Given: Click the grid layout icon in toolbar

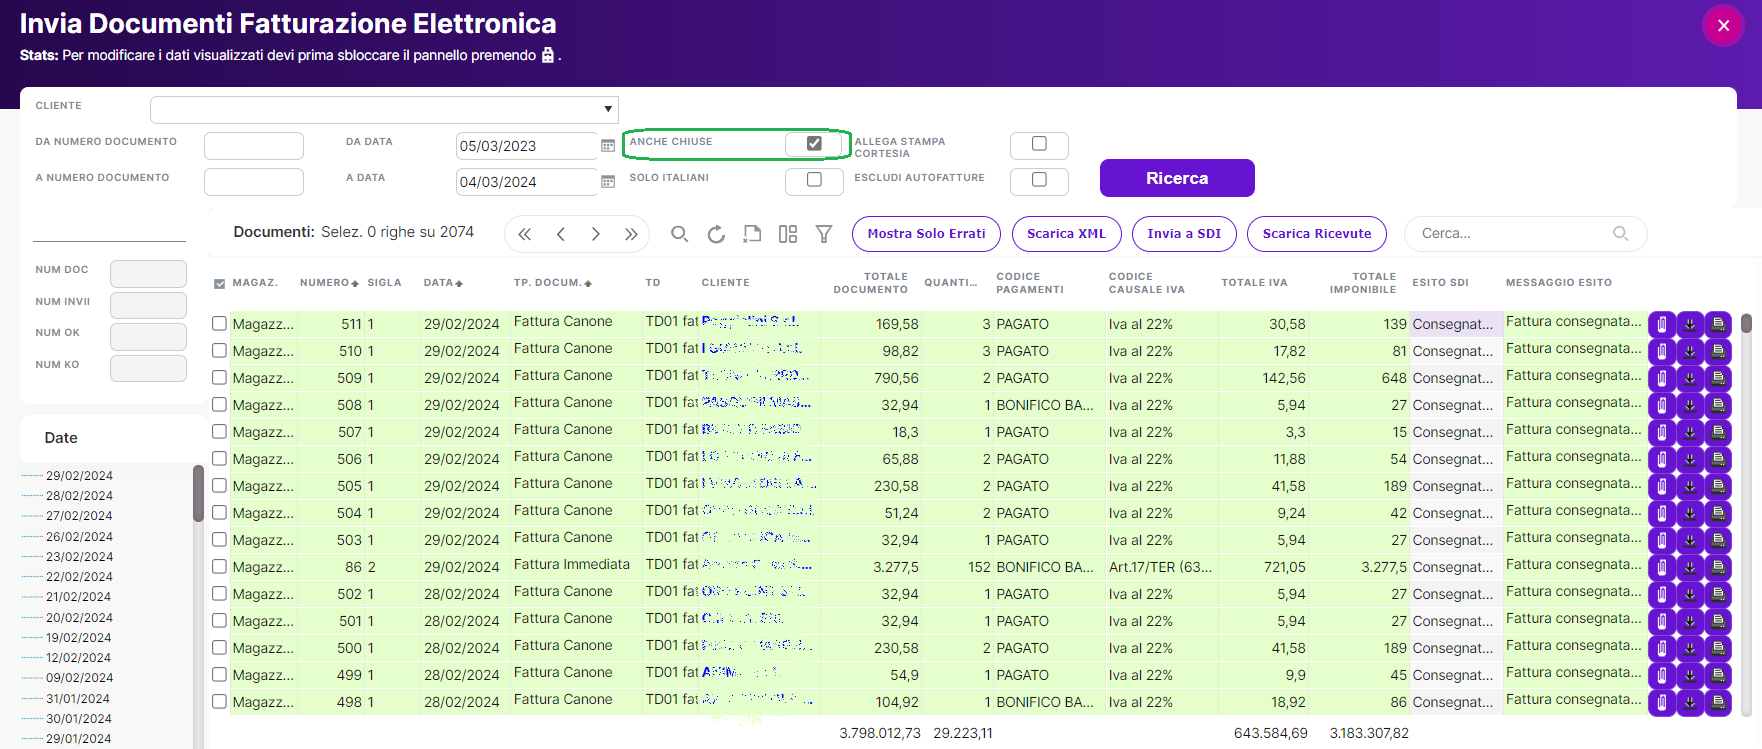Looking at the screenshot, I should coord(788,234).
